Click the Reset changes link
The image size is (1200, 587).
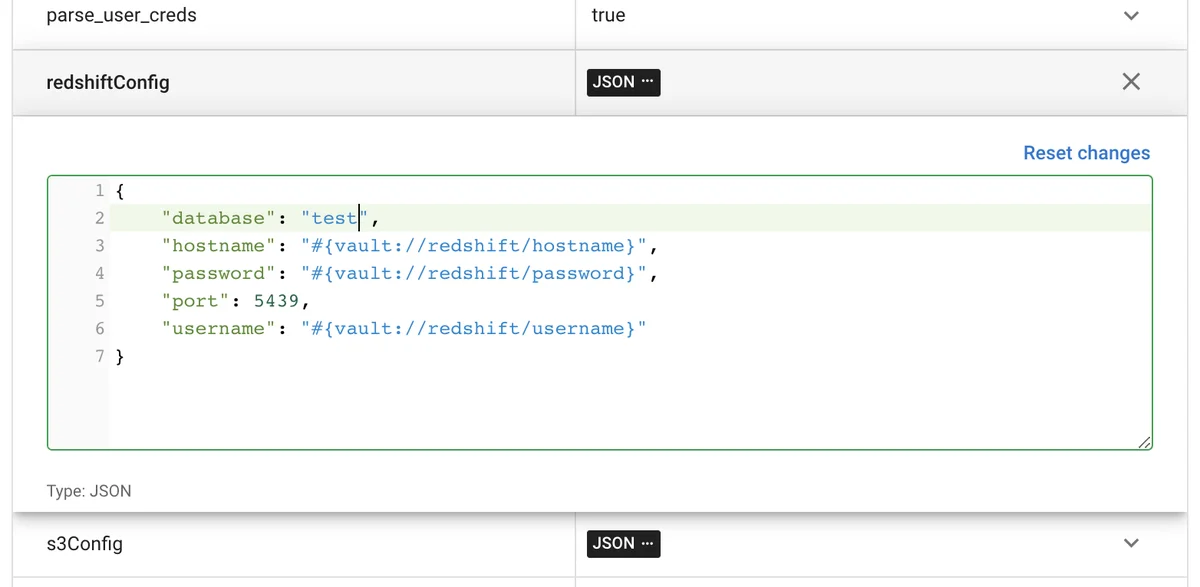(1086, 153)
